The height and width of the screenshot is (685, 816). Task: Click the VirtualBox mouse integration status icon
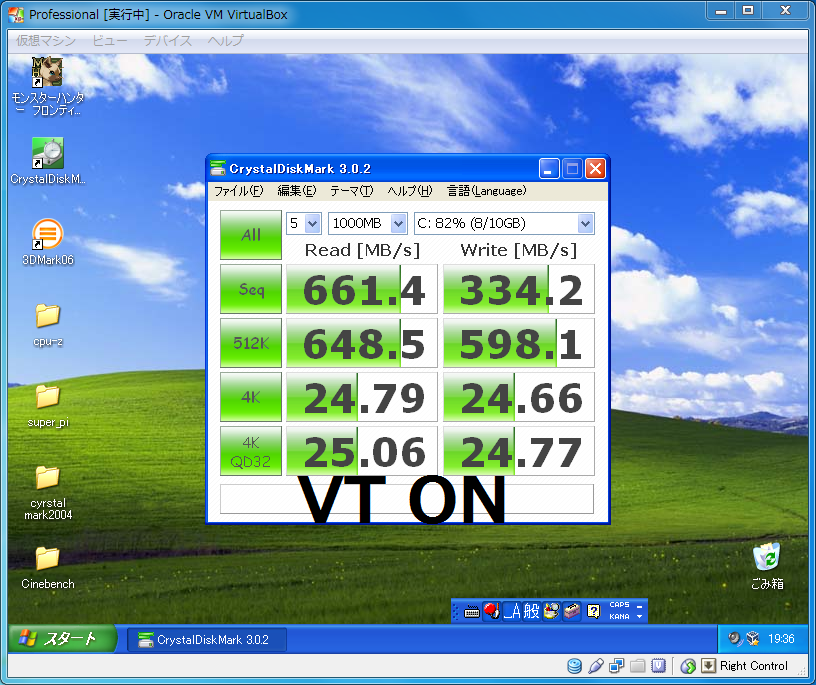click(688, 666)
